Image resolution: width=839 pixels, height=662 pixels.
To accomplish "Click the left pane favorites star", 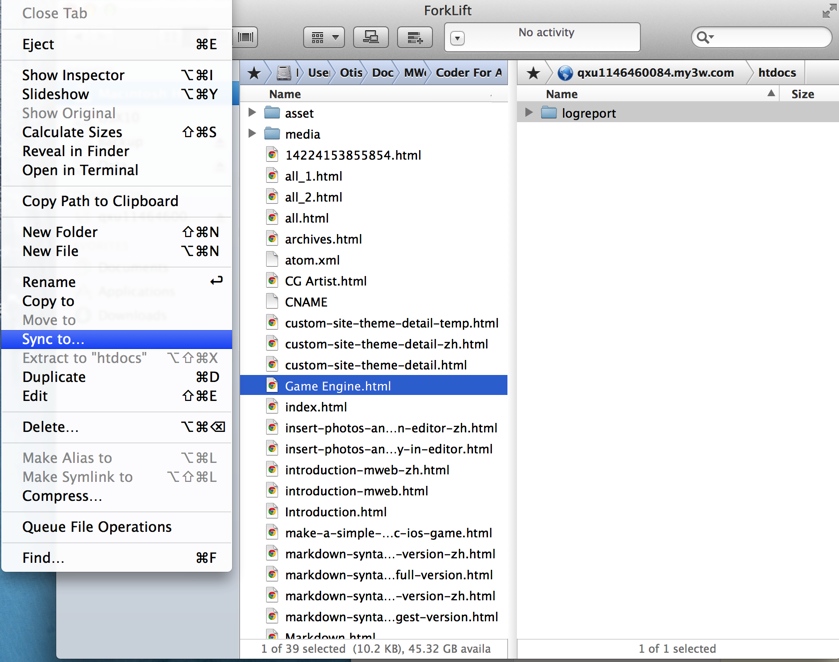I will pos(254,73).
